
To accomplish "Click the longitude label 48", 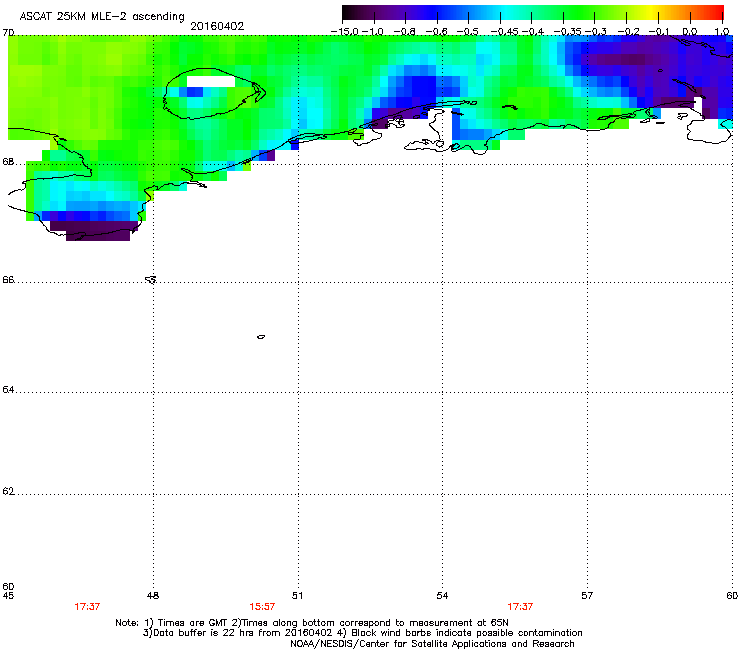I will pyautogui.click(x=153, y=596).
